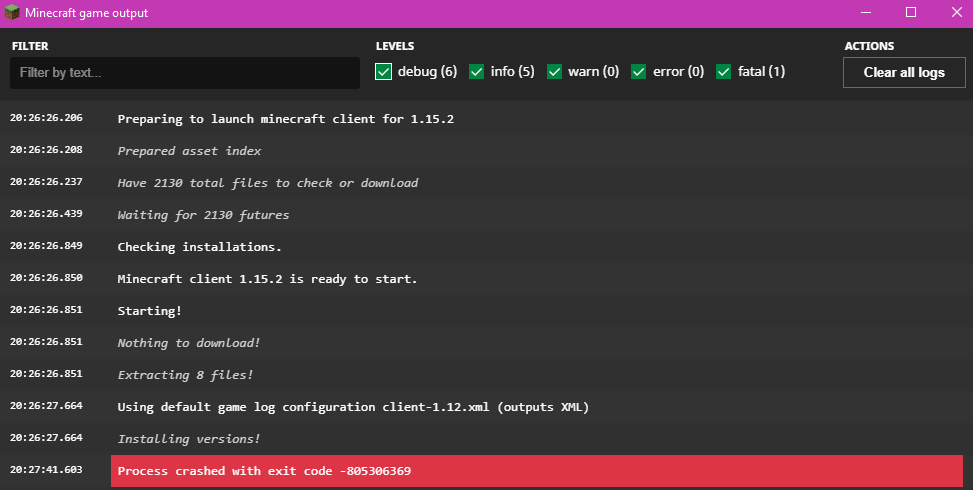Close the Minecraft game output window
The image size is (973, 490).
956,12
